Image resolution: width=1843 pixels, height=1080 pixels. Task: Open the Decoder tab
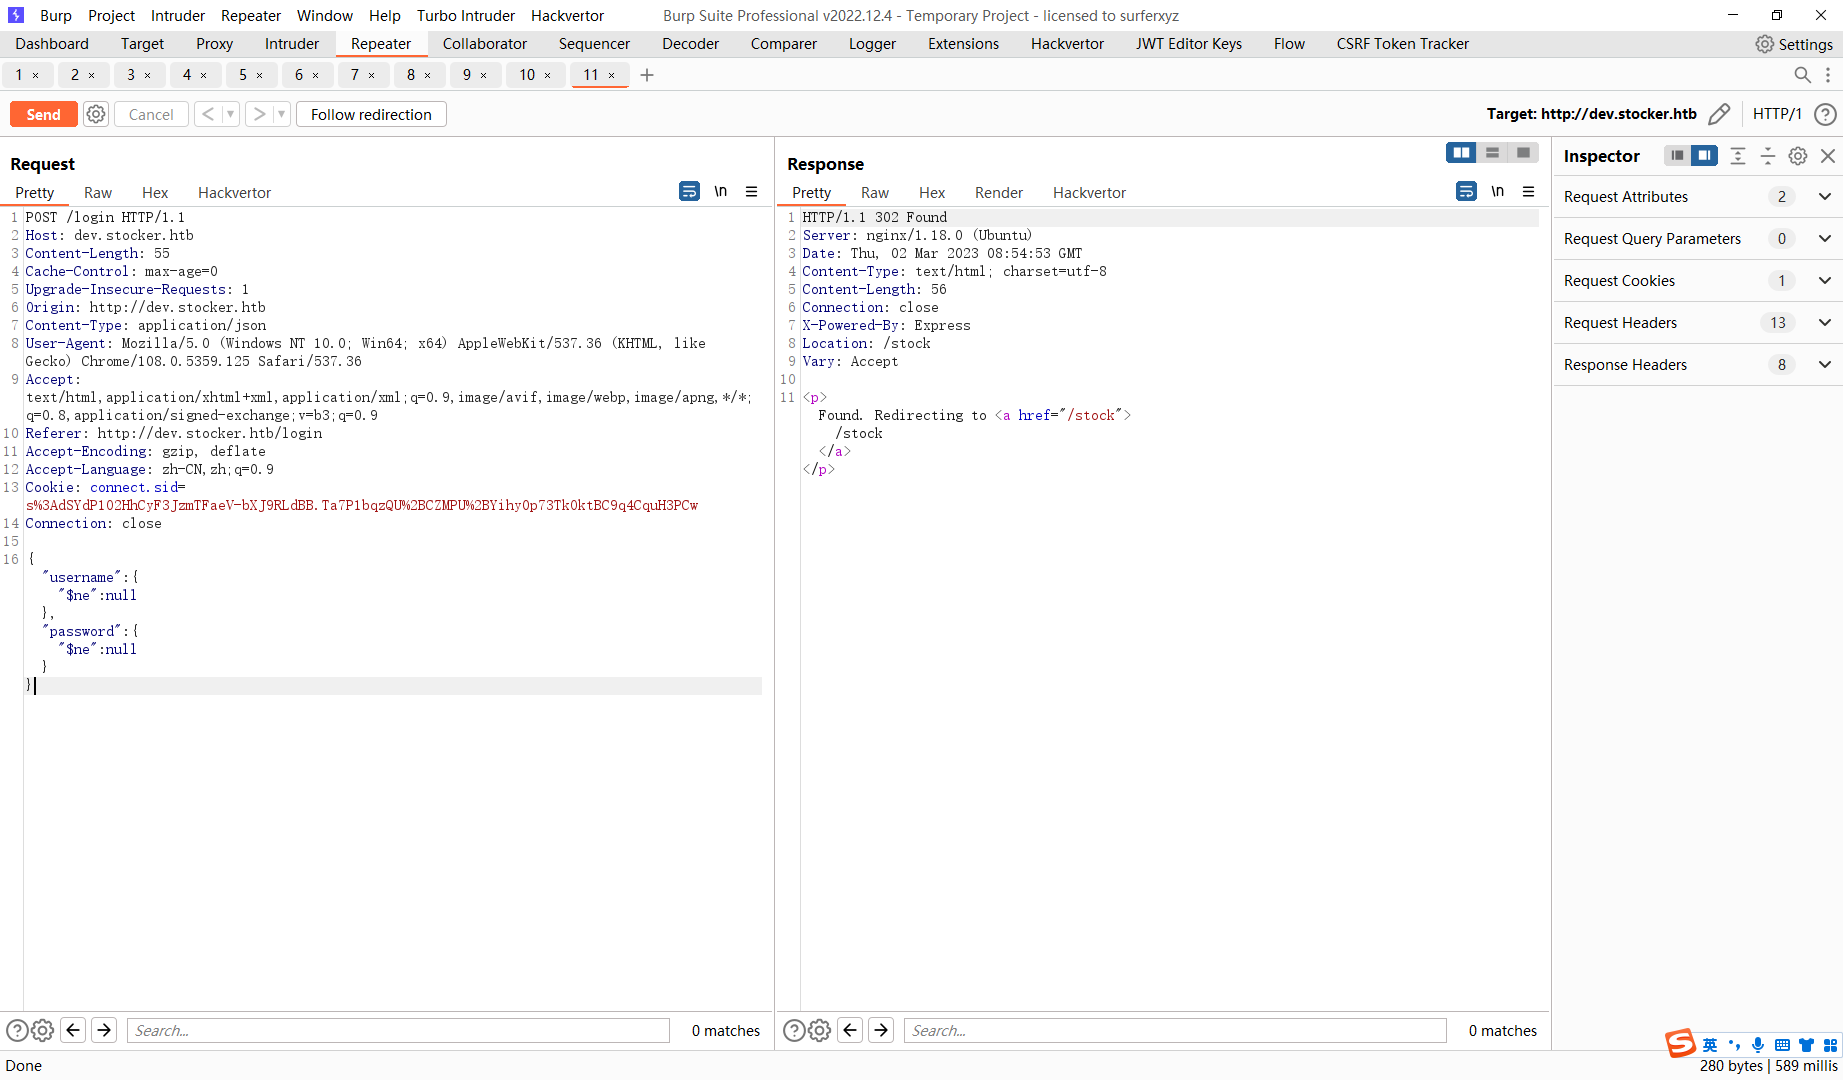(x=690, y=44)
